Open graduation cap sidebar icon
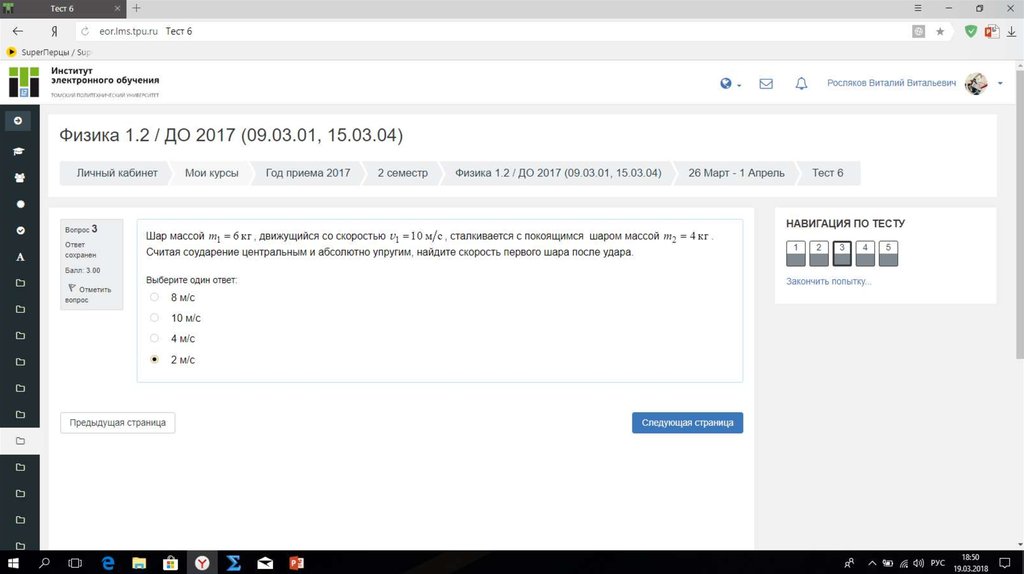1024x574 pixels. (19, 151)
